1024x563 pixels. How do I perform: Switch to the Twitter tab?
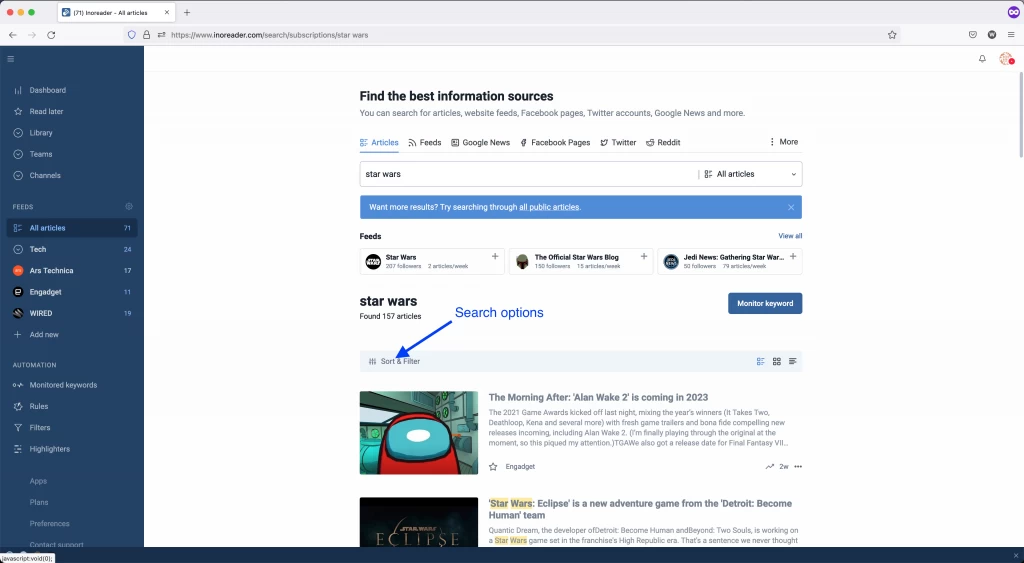pyautogui.click(x=618, y=142)
